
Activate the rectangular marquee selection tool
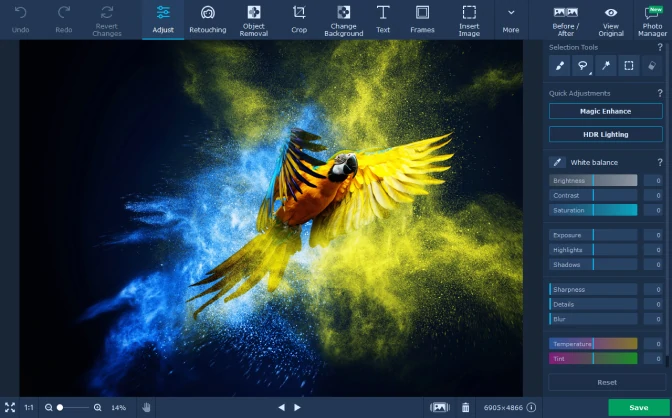coord(628,66)
